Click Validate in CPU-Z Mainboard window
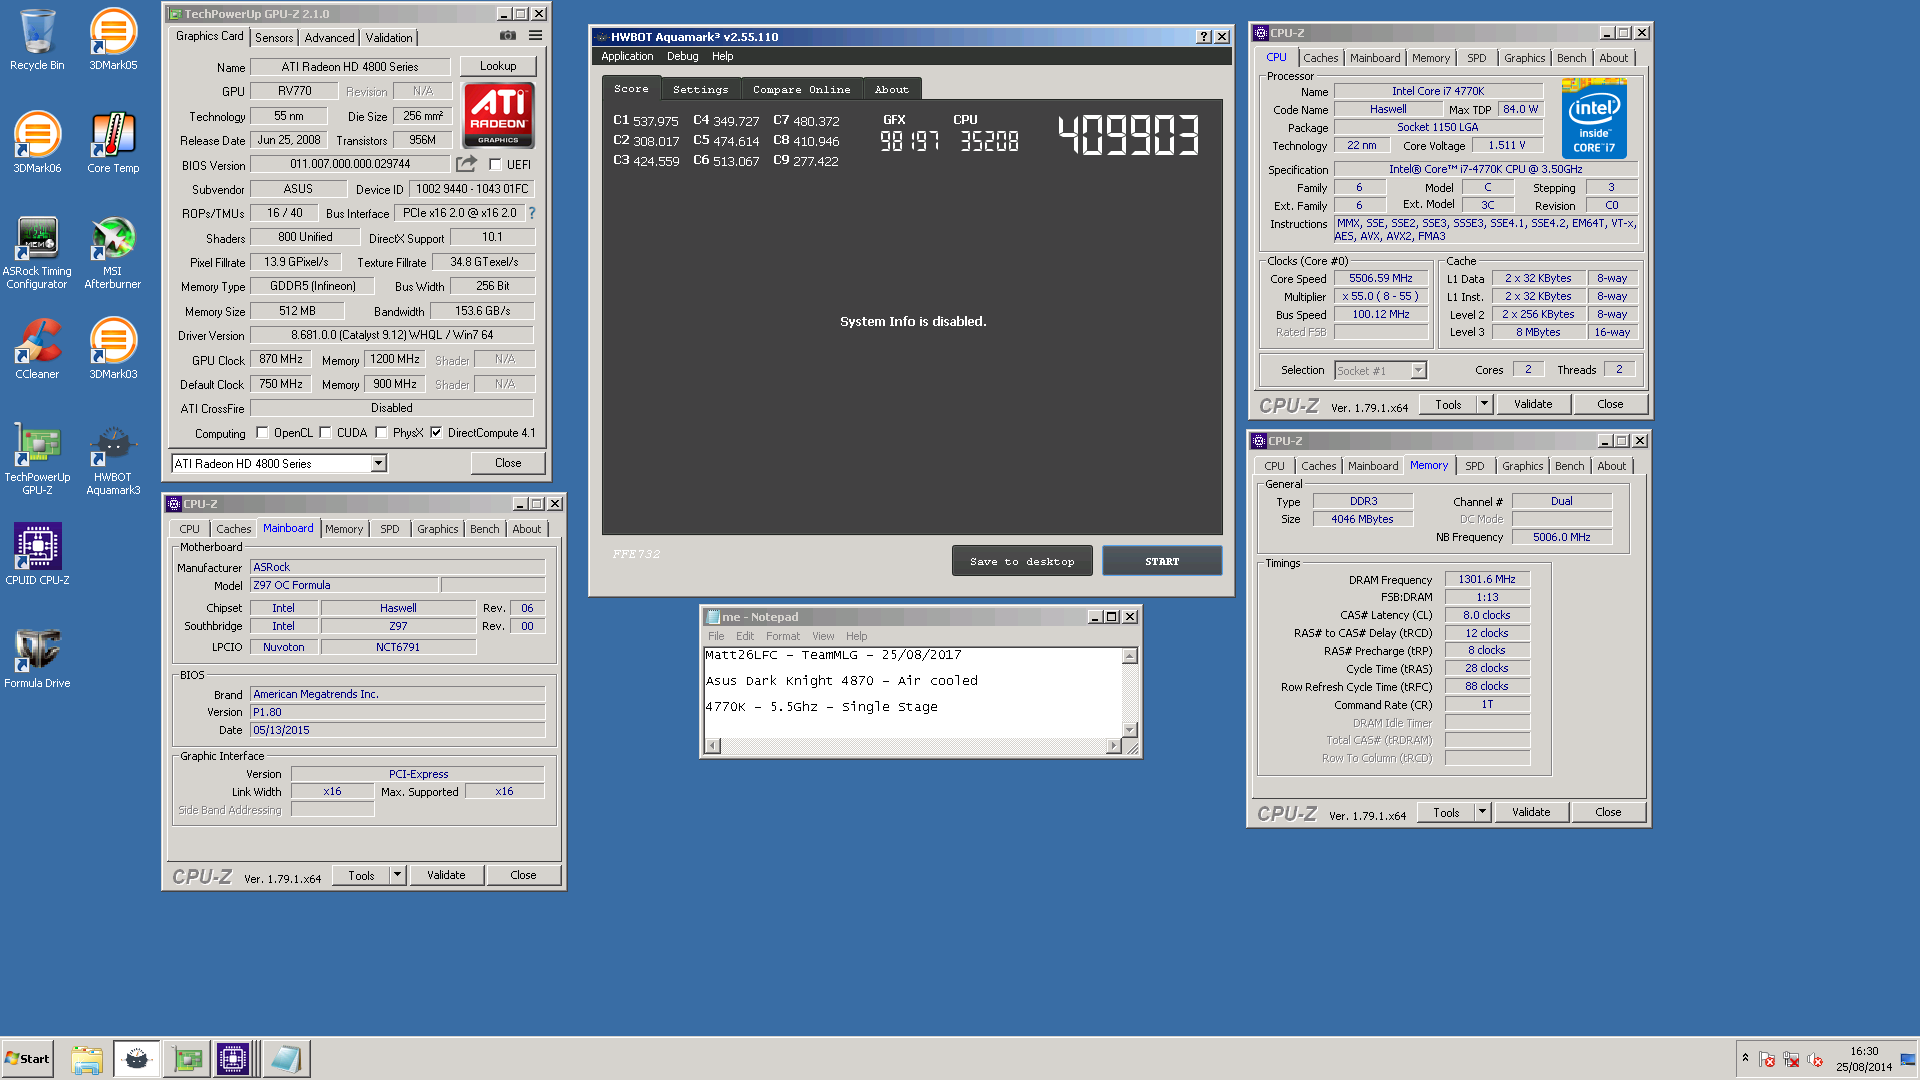Viewport: 1920px width, 1080px height. pyautogui.click(x=446, y=875)
